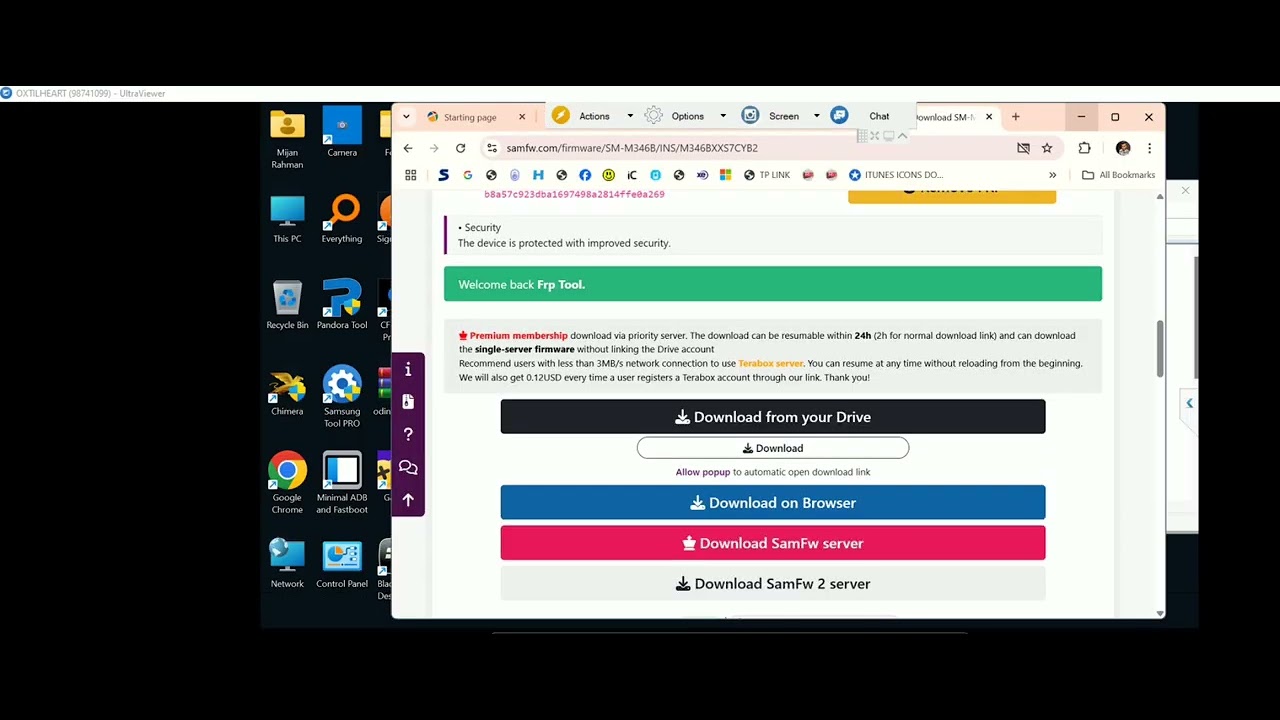The width and height of the screenshot is (1280, 720).
Task: Open the Mijan Rahman folder on desktop
Action: pos(287,139)
